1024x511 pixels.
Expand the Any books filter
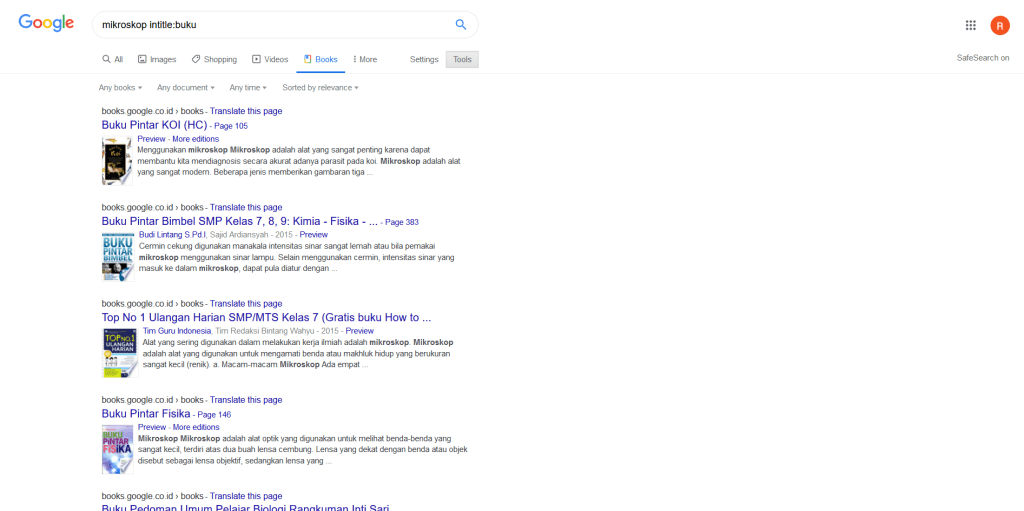pos(120,87)
